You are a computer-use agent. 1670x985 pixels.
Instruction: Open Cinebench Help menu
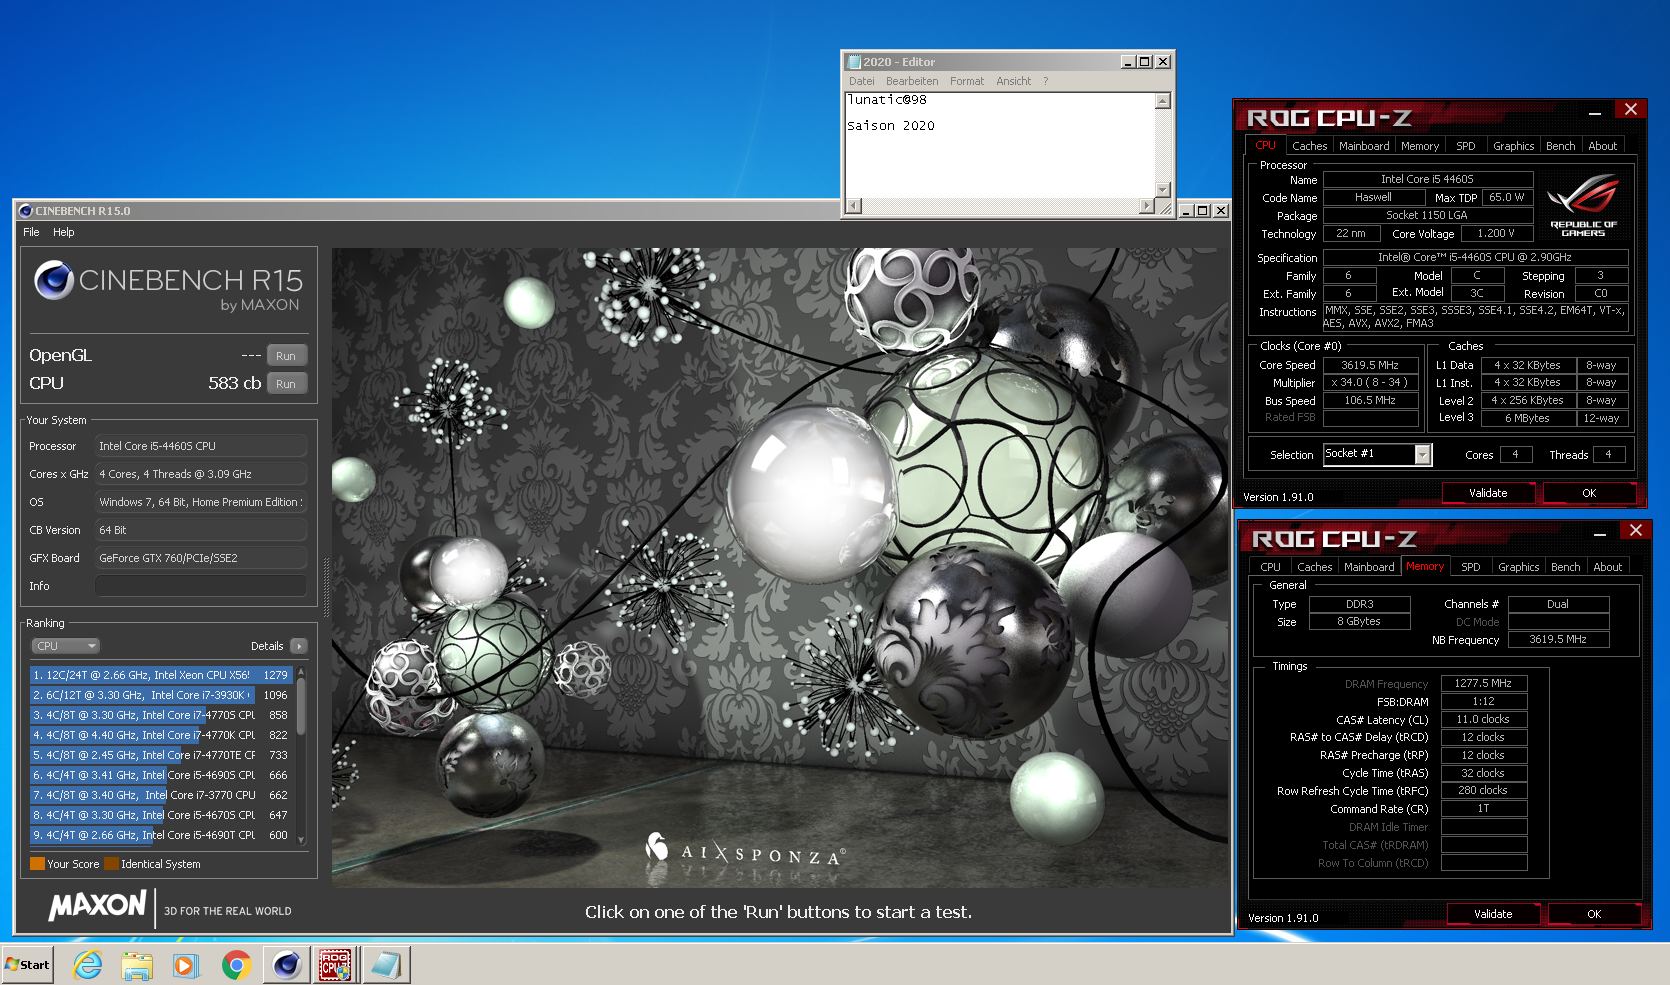[64, 232]
